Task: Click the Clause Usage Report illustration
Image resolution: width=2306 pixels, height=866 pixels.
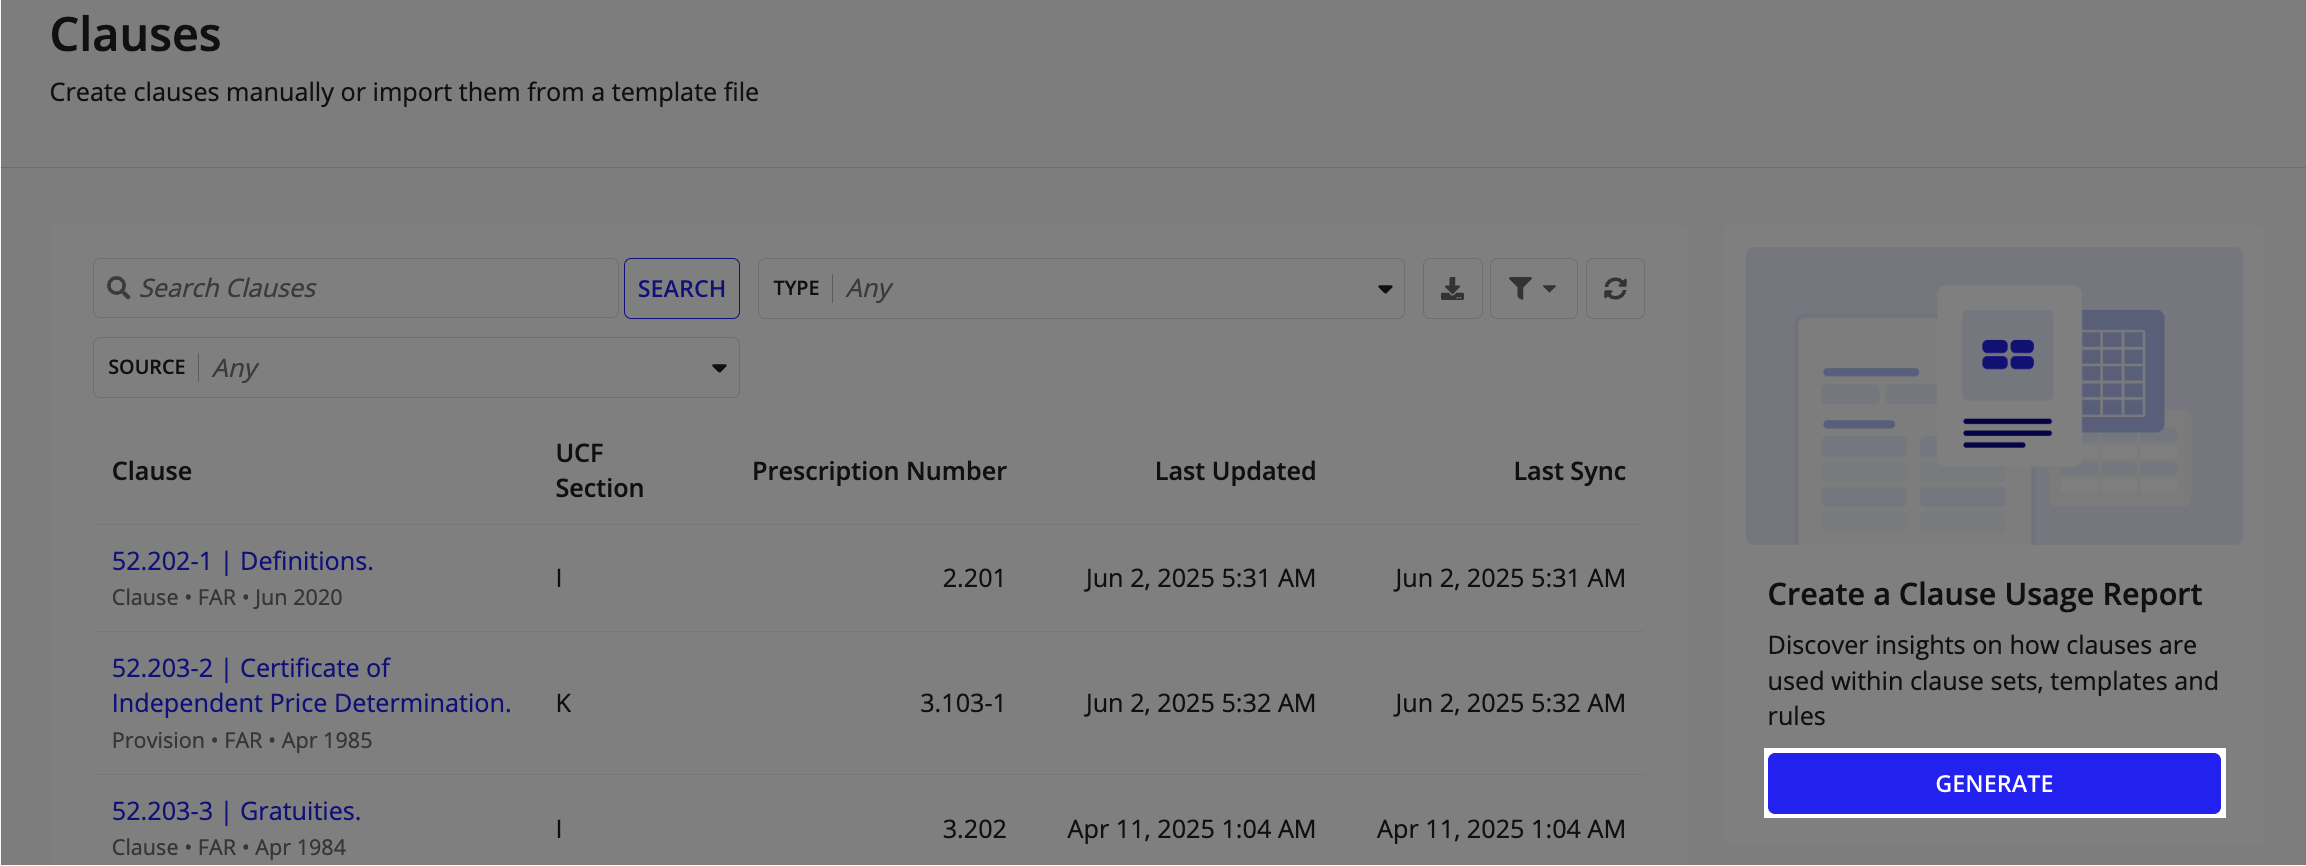Action: (x=1994, y=396)
